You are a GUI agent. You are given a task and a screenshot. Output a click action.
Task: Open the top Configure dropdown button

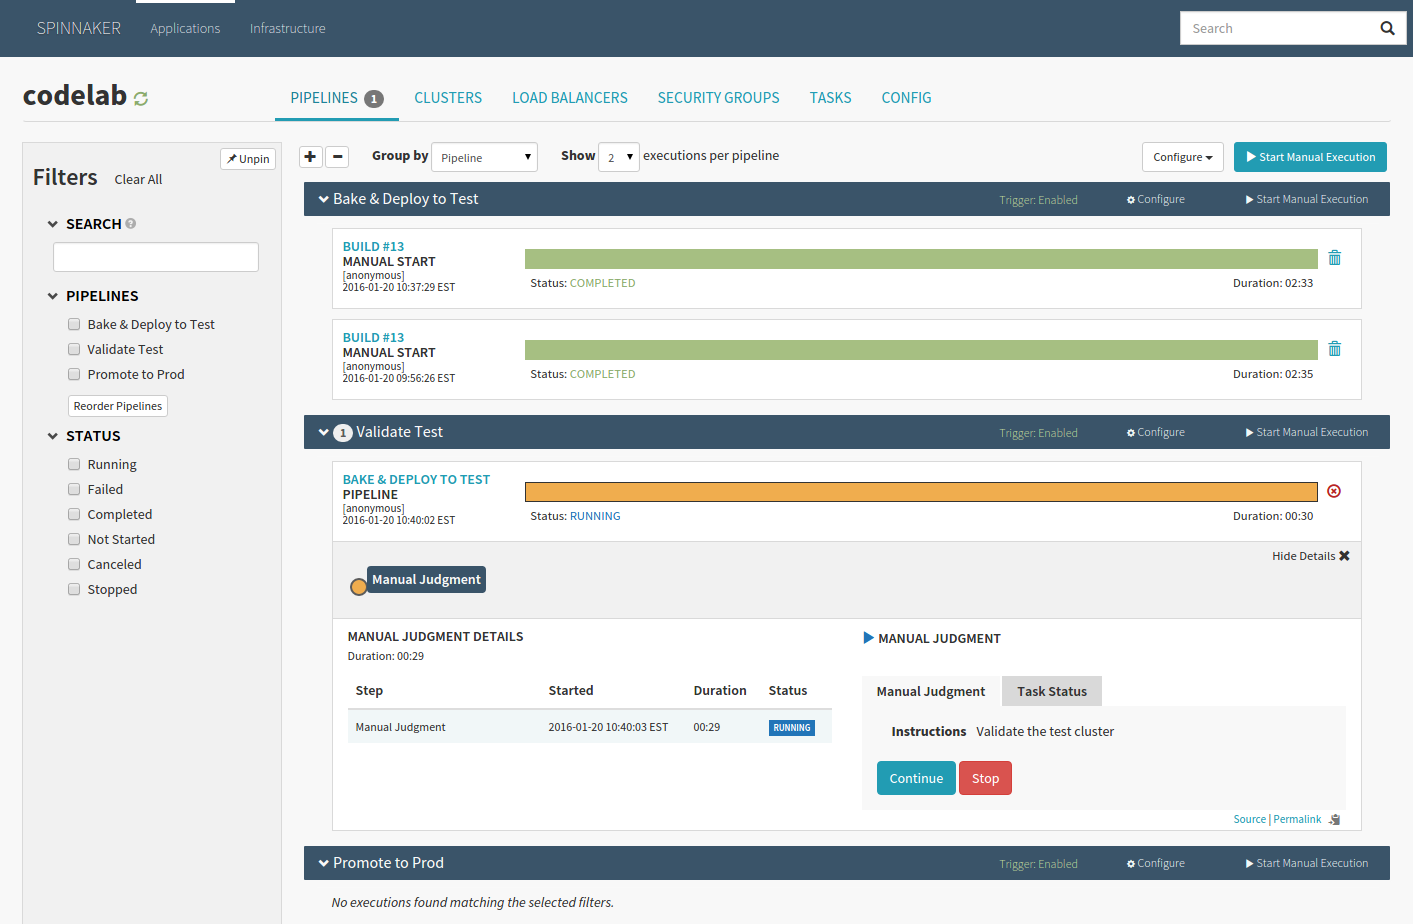[x=1183, y=157]
